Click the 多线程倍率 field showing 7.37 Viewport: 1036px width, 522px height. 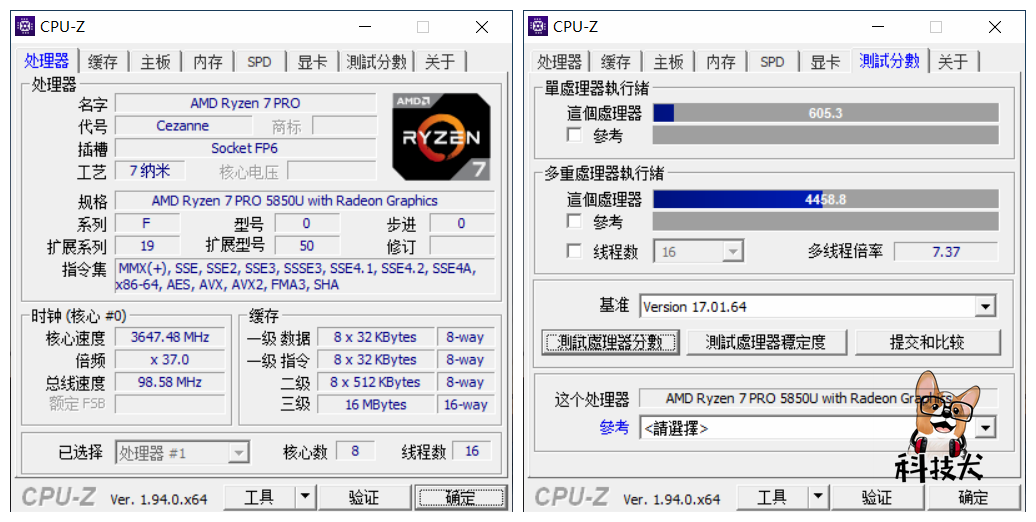point(946,252)
